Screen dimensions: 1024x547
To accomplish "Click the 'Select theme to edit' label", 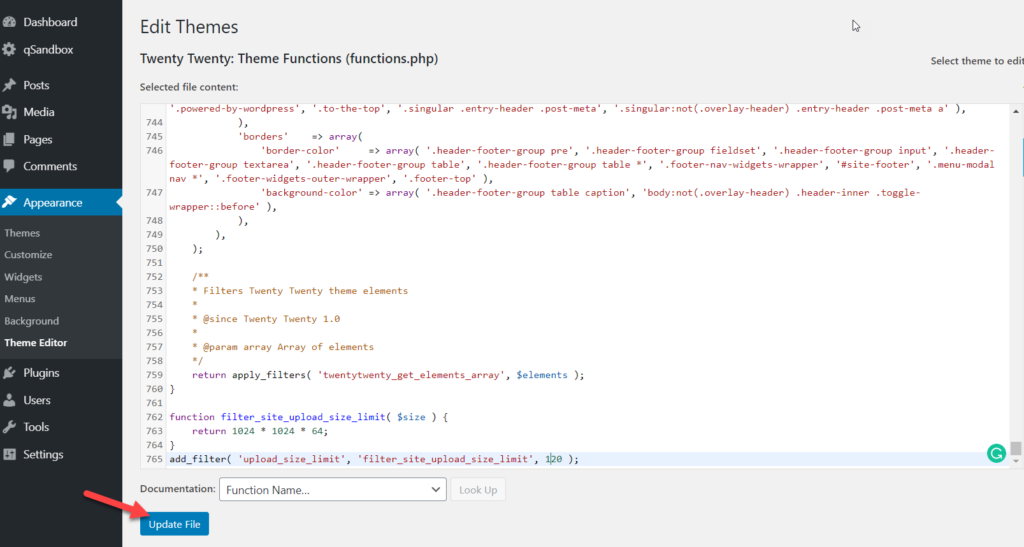I will click(977, 61).
